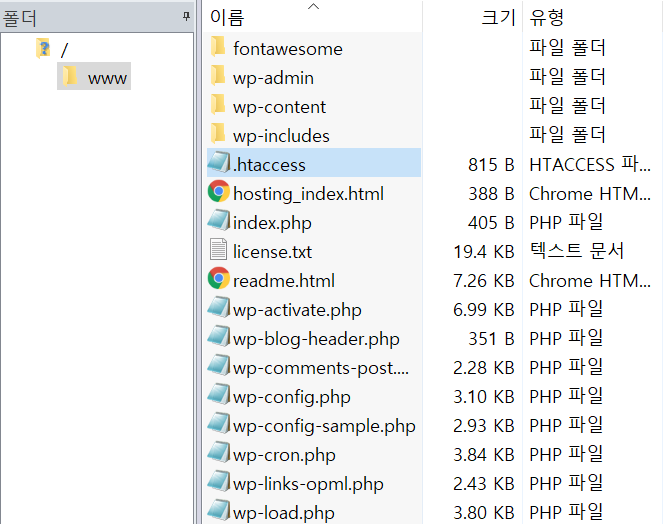Click the 815 B size value
The height and width of the screenshot is (524, 665).
point(491,165)
